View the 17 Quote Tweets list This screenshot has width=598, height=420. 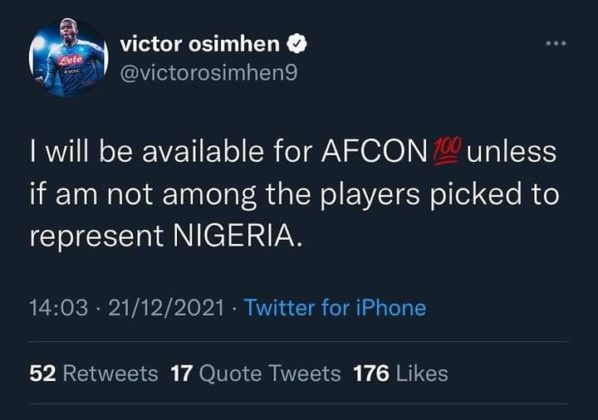(x=256, y=373)
